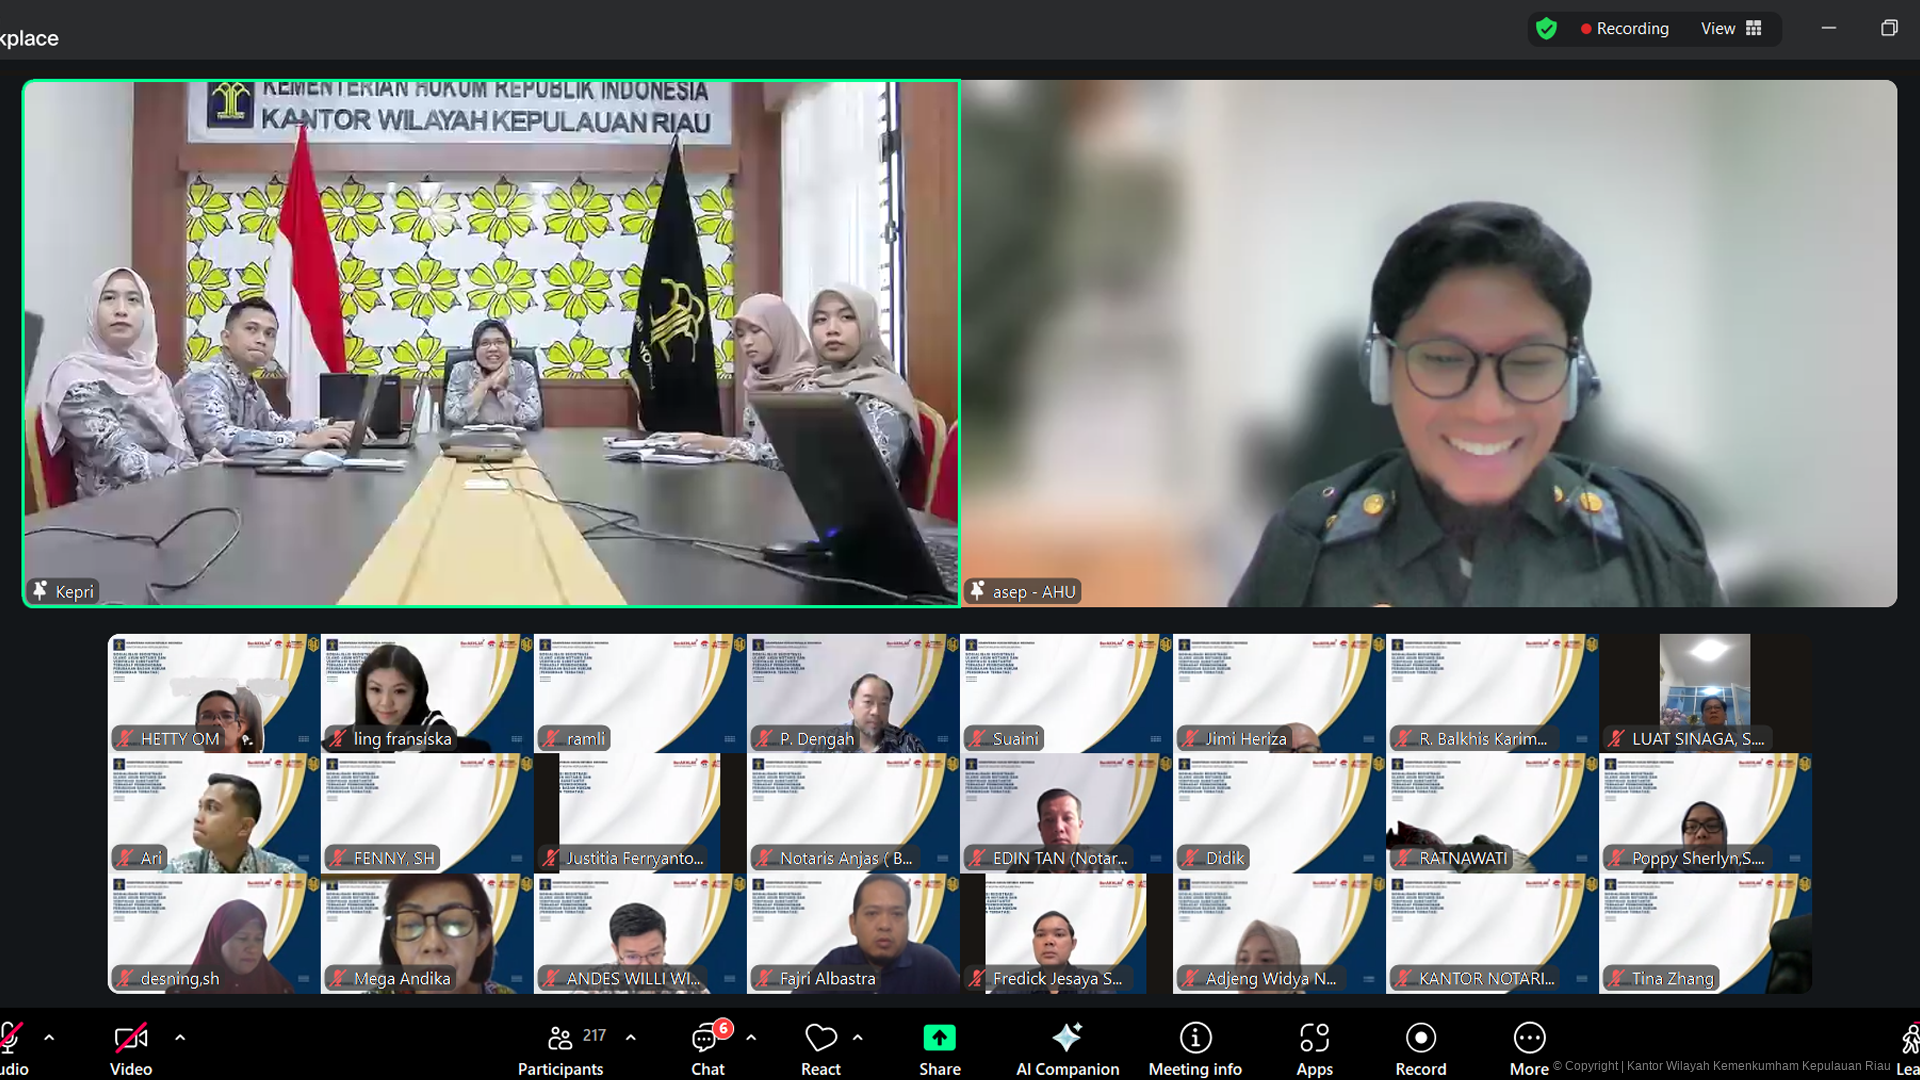This screenshot has width=1920, height=1080.
Task: Unpin the Kepri video via pin icon
Action: click(x=39, y=591)
